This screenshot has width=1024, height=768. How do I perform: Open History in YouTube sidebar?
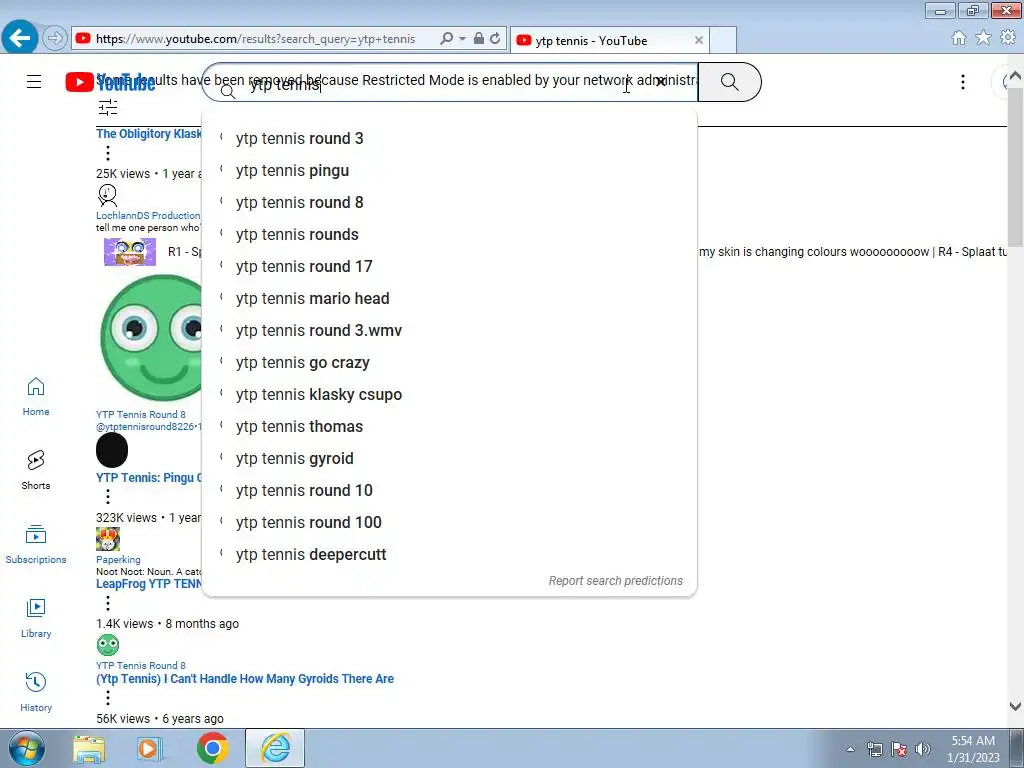(36, 692)
